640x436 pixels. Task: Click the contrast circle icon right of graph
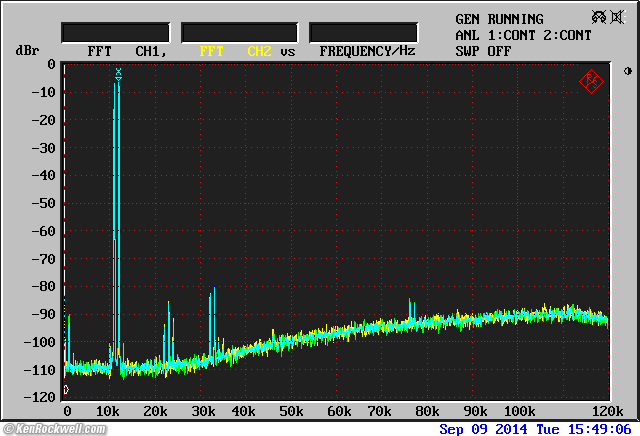(x=628, y=71)
